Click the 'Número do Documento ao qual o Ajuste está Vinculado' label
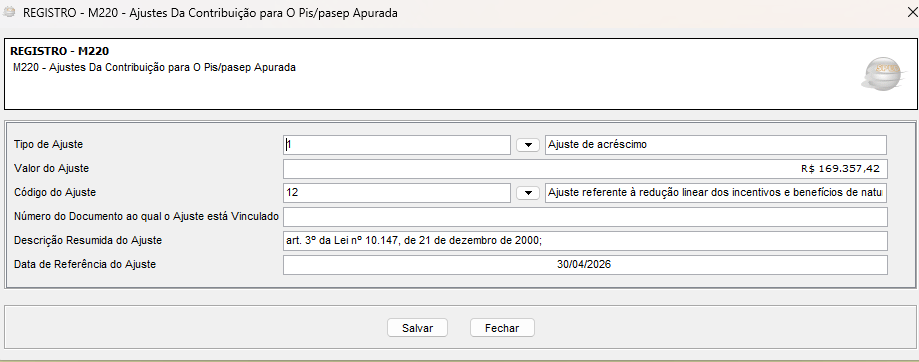Image resolution: width=919 pixels, height=362 pixels. (147, 216)
